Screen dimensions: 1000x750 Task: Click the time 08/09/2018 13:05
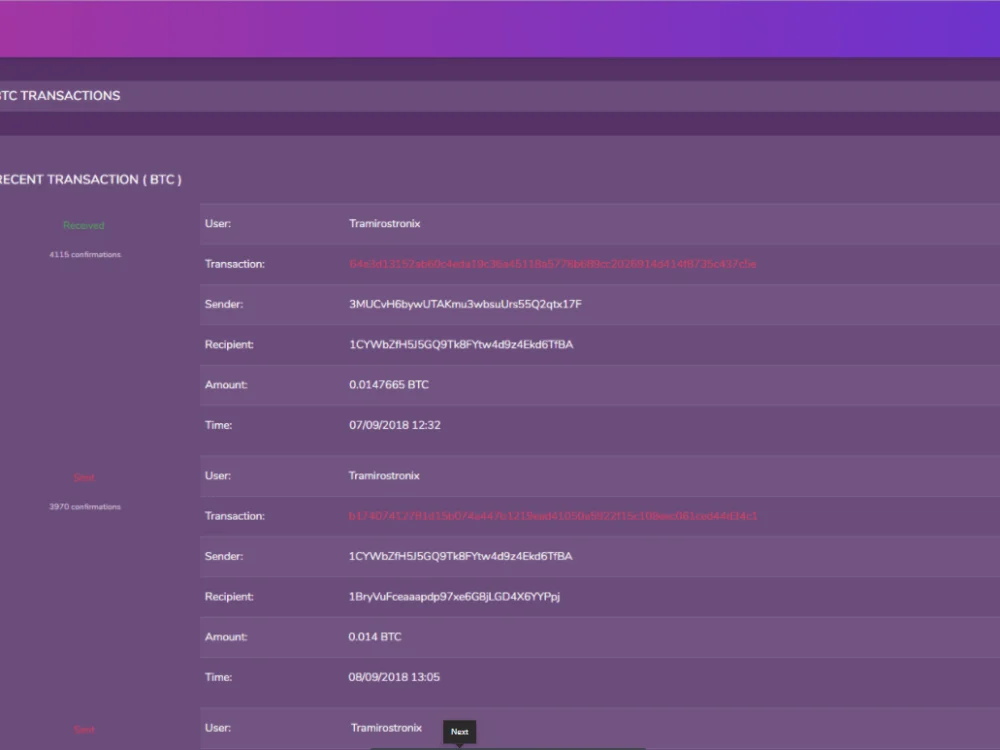tap(394, 677)
